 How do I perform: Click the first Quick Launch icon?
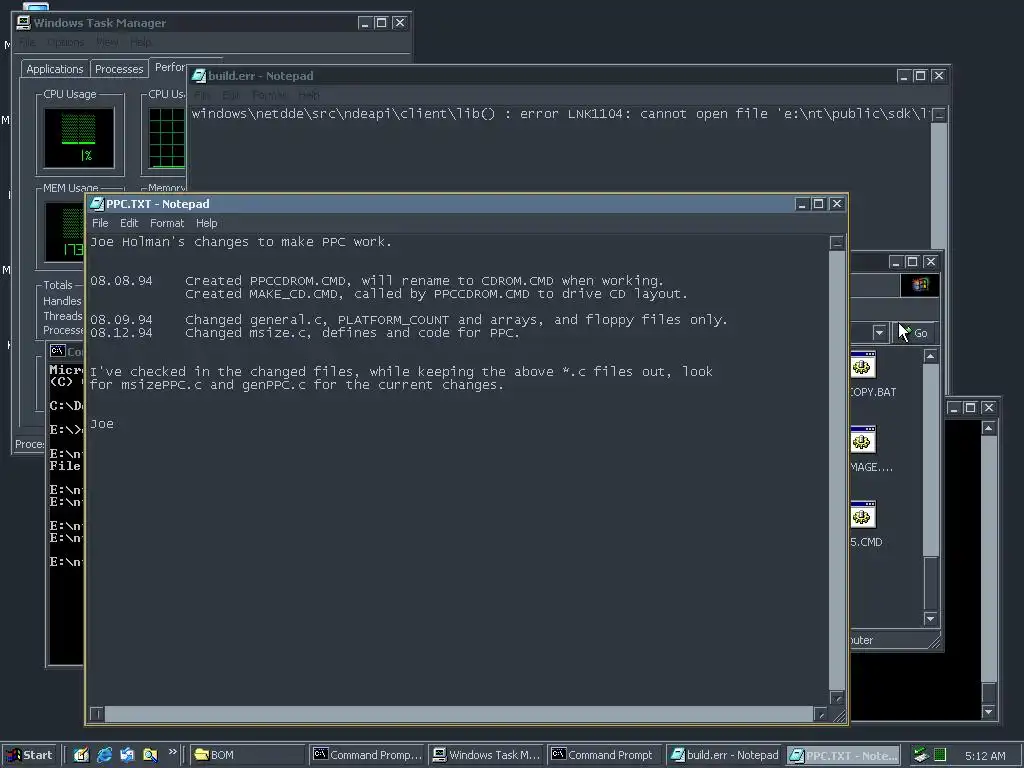81,755
